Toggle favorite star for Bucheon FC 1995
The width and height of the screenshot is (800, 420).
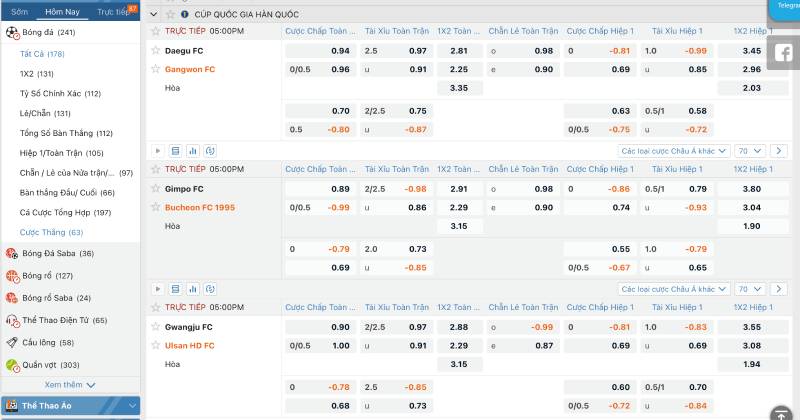156,207
